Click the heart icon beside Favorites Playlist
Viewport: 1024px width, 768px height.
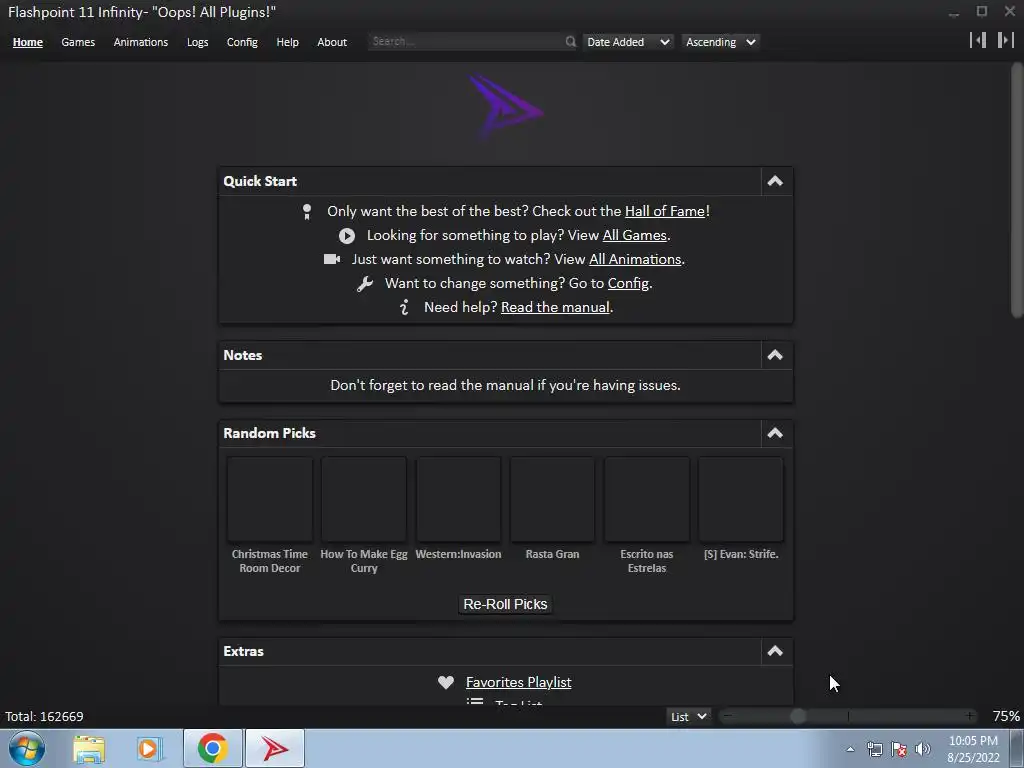tap(446, 682)
